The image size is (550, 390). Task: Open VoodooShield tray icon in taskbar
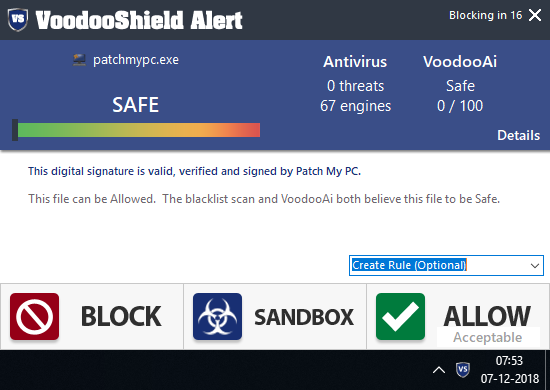pos(463,370)
